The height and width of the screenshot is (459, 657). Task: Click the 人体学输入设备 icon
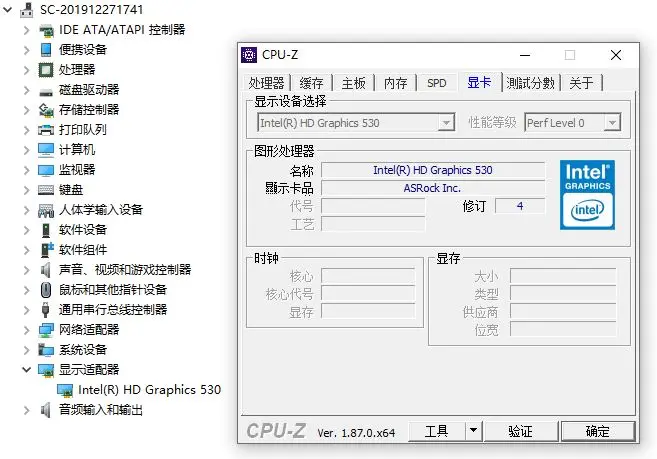coord(46,210)
